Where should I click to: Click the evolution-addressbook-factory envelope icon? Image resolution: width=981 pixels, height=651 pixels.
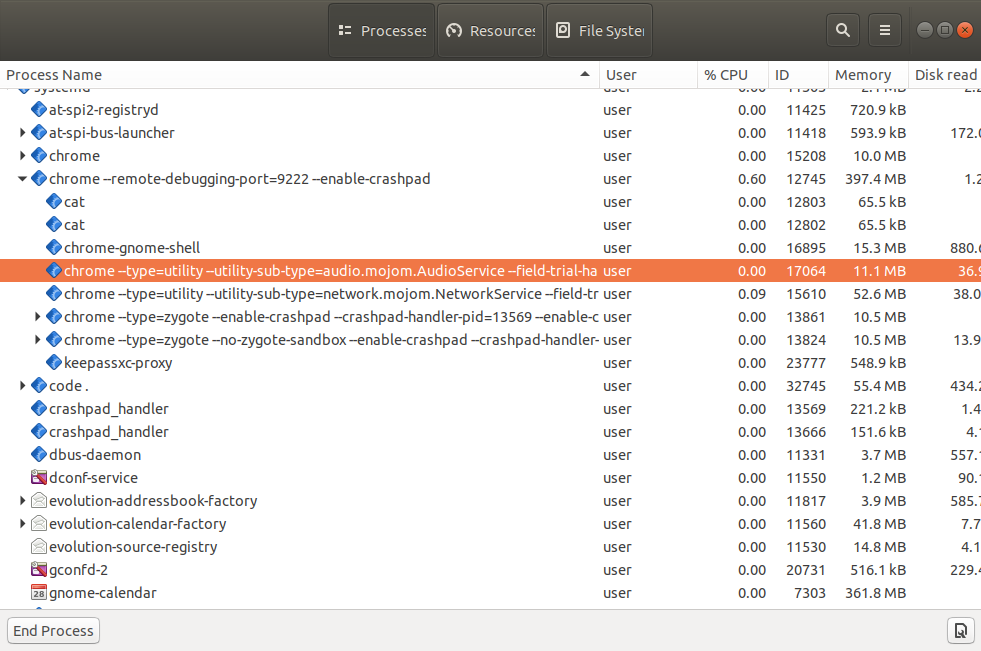coord(39,501)
